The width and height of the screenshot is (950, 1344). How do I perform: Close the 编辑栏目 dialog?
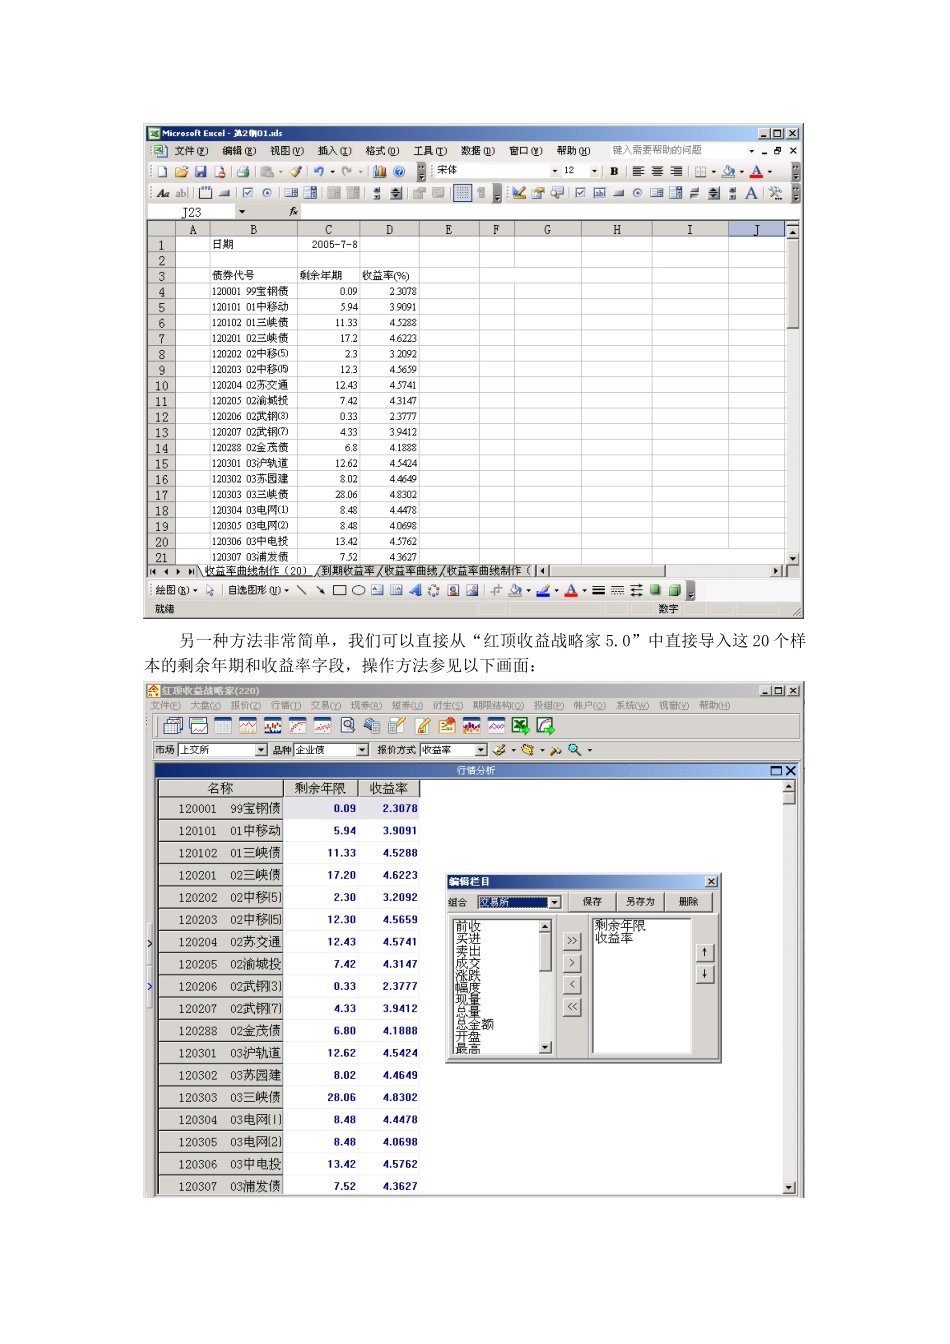pyautogui.click(x=711, y=882)
